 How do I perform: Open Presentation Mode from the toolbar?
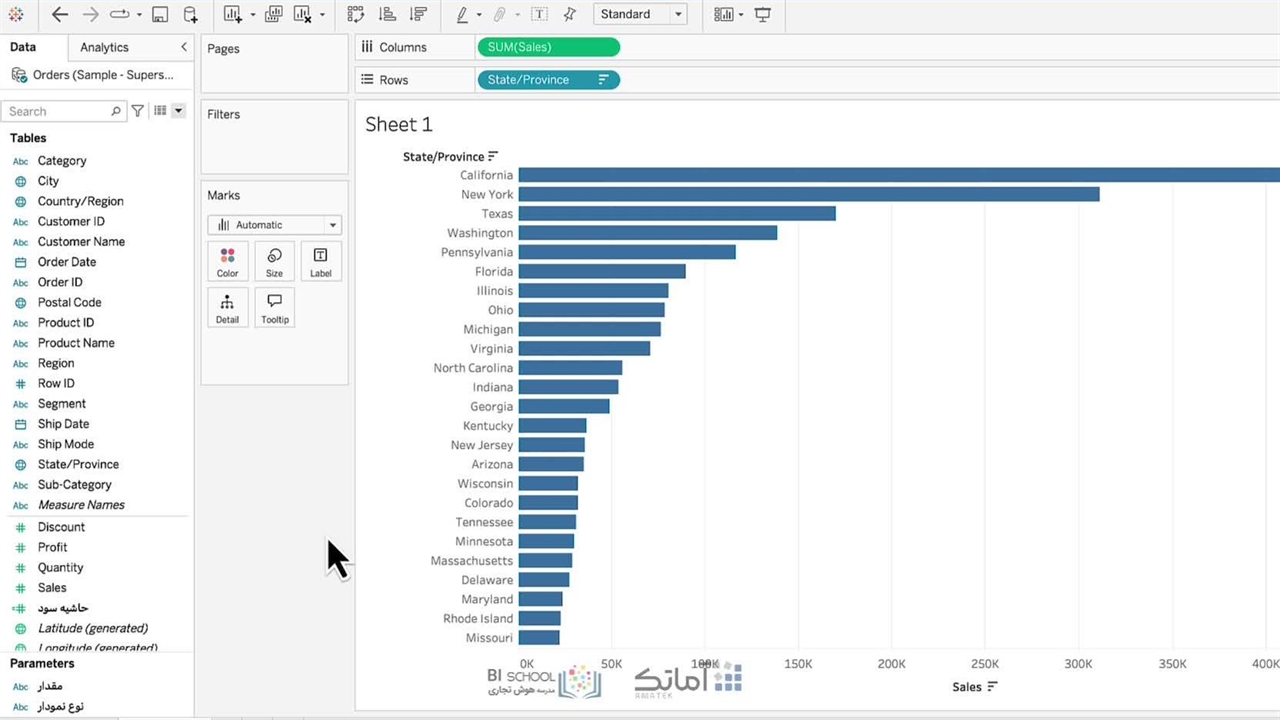[763, 15]
